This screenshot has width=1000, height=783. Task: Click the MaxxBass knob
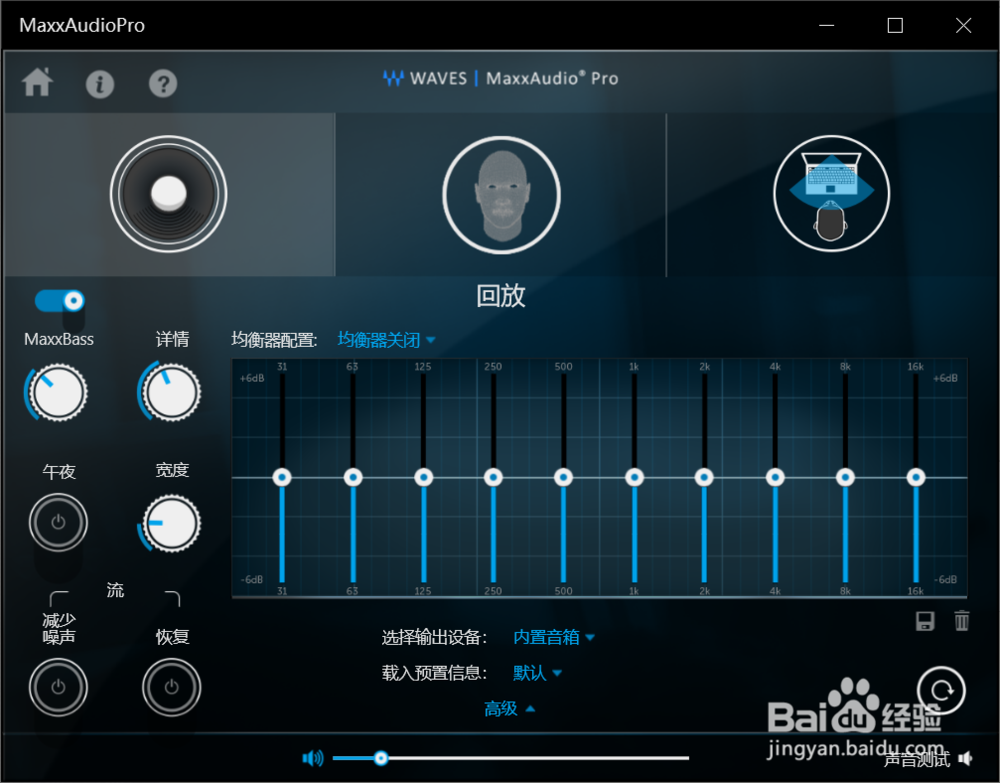pos(58,393)
